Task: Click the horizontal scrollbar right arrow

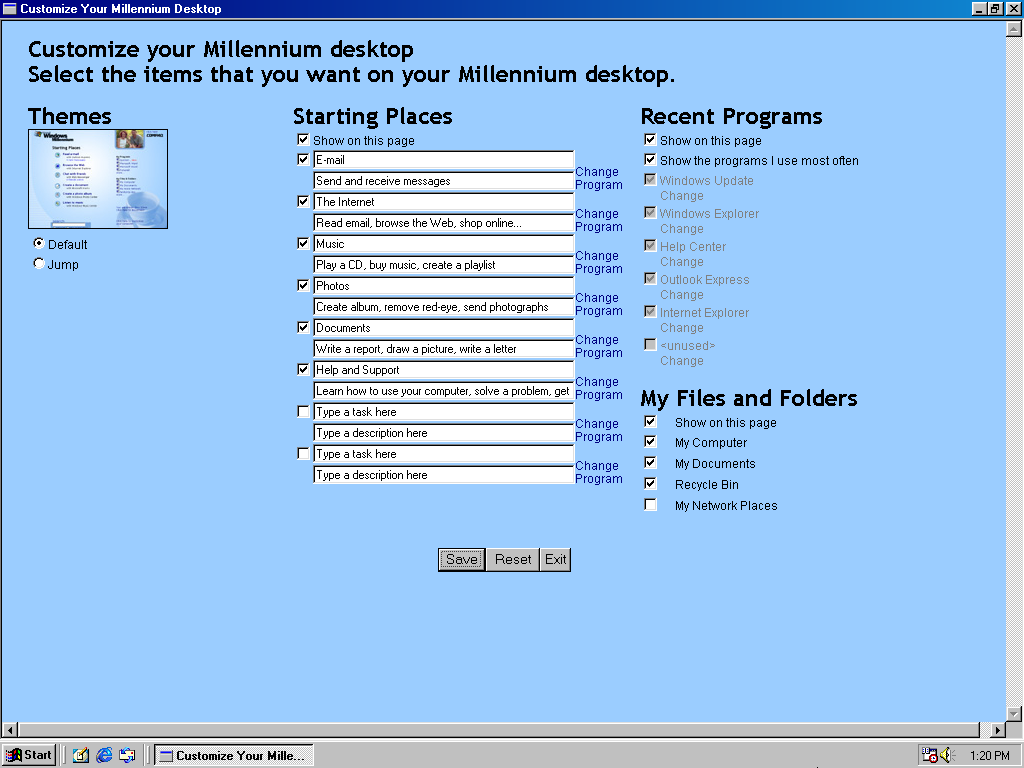Action: 998,730
